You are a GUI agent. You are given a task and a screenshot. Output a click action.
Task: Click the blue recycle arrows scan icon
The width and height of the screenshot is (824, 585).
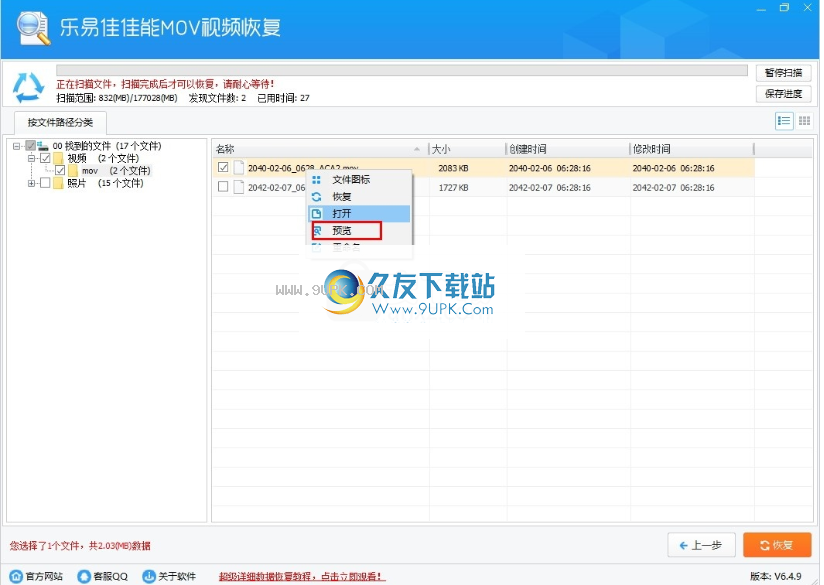pyautogui.click(x=28, y=87)
